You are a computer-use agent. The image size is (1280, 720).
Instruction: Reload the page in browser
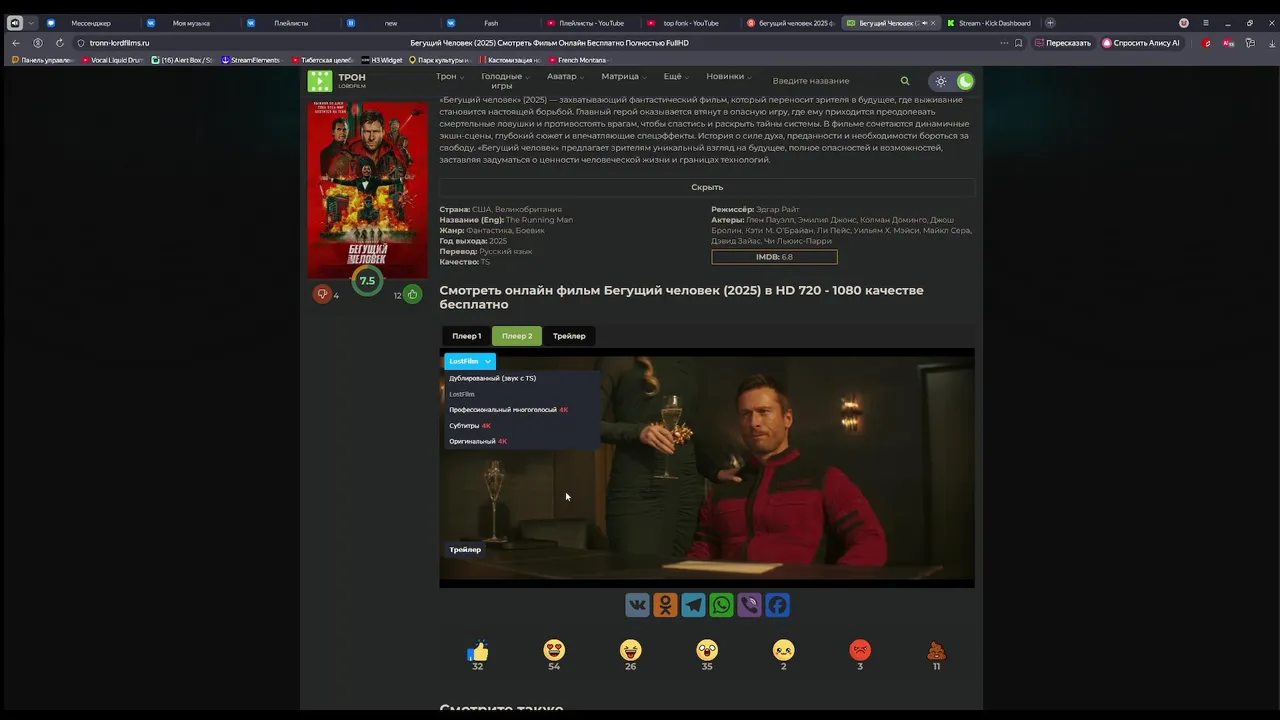point(60,43)
